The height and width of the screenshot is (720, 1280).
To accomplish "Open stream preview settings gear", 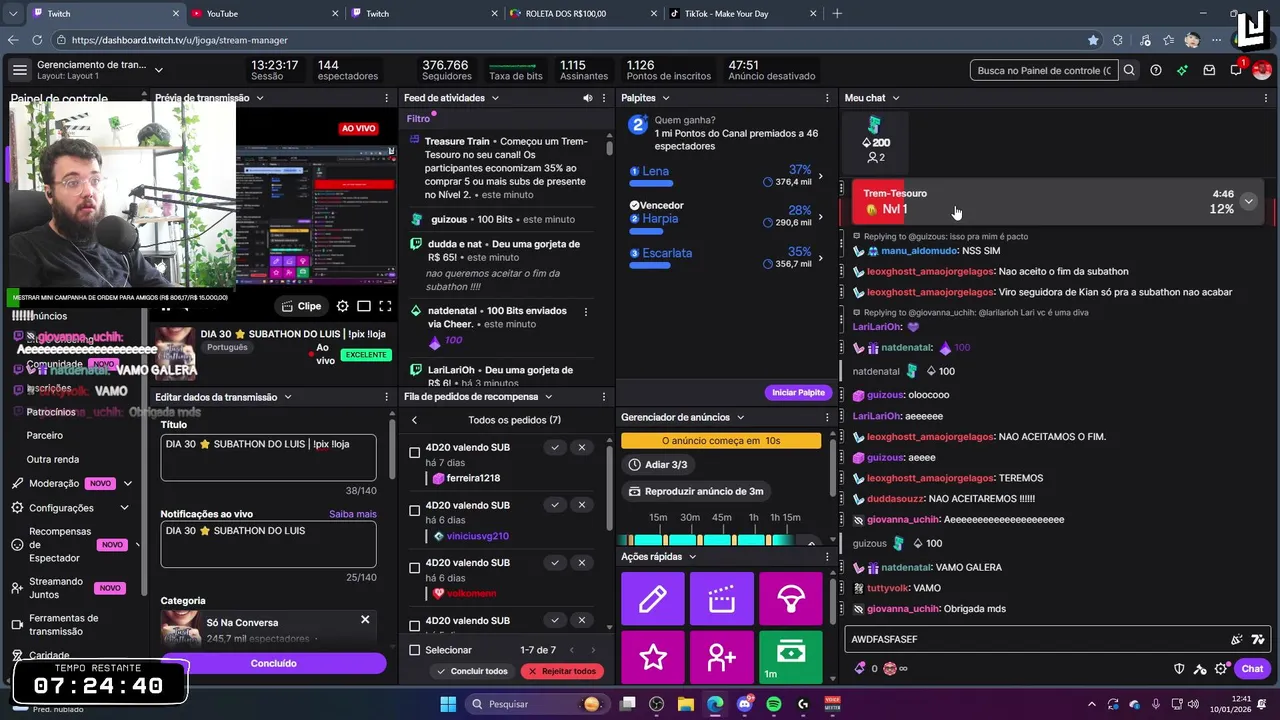I will 343,306.
